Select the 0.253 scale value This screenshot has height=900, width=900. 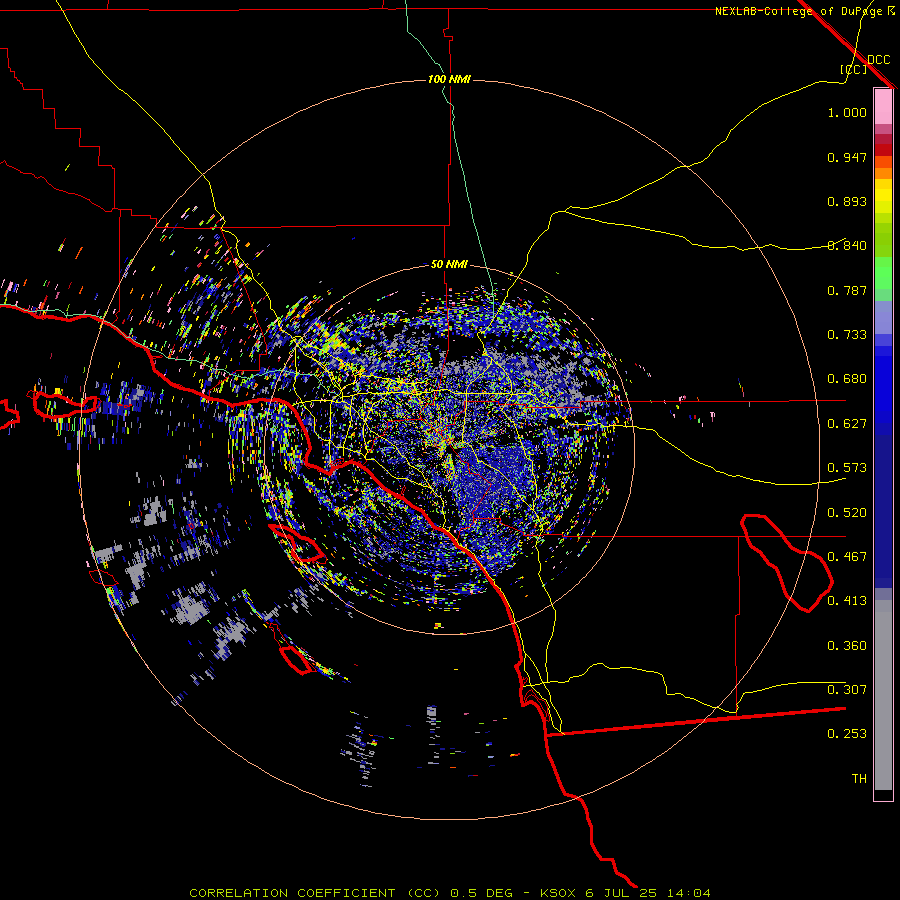(847, 734)
